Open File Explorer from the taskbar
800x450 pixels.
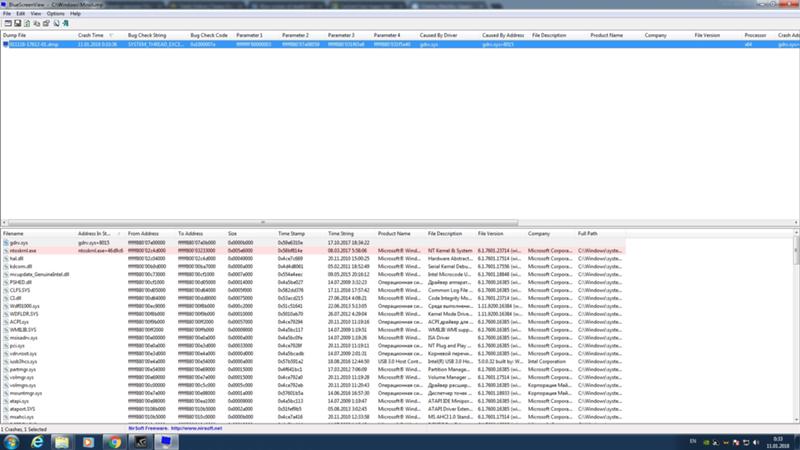click(62, 442)
